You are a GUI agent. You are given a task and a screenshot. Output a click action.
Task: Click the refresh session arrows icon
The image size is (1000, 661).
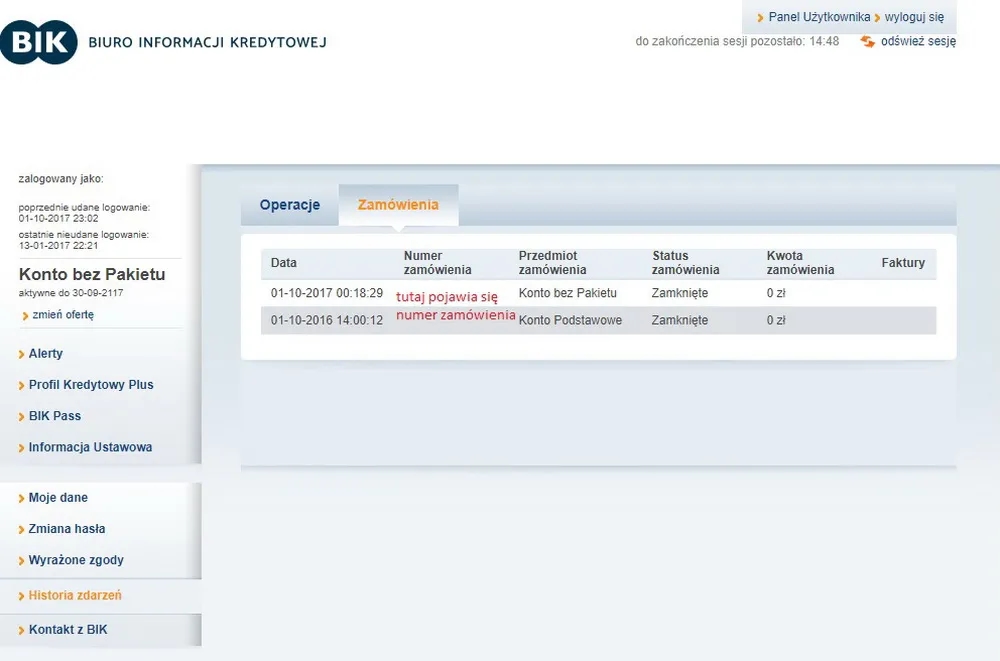tap(868, 42)
